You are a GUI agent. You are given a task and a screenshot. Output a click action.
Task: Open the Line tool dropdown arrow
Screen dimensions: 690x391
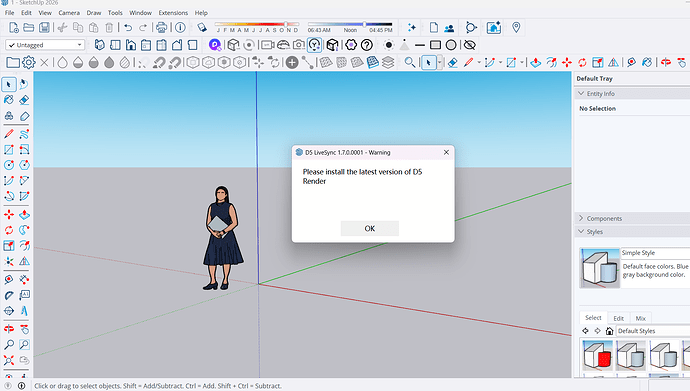click(479, 62)
